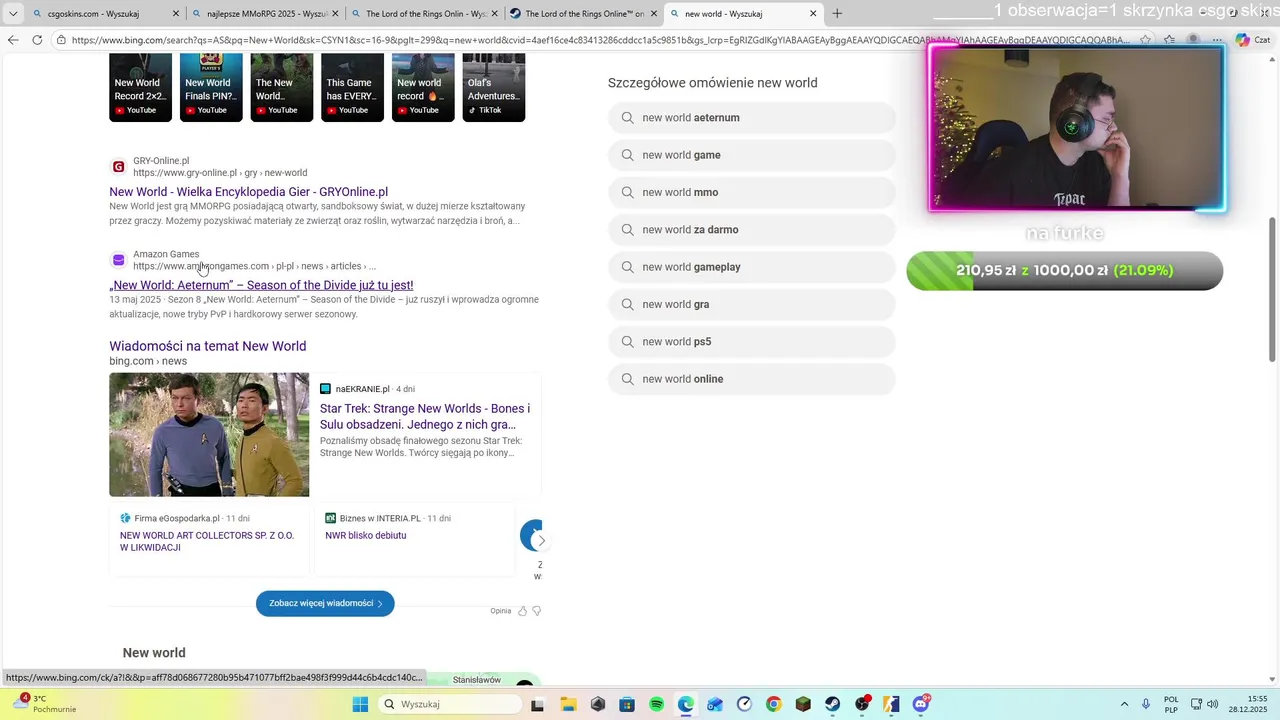This screenshot has width=1280, height=720.
Task: Give thumbs down feedback on news
Action: [537, 611]
